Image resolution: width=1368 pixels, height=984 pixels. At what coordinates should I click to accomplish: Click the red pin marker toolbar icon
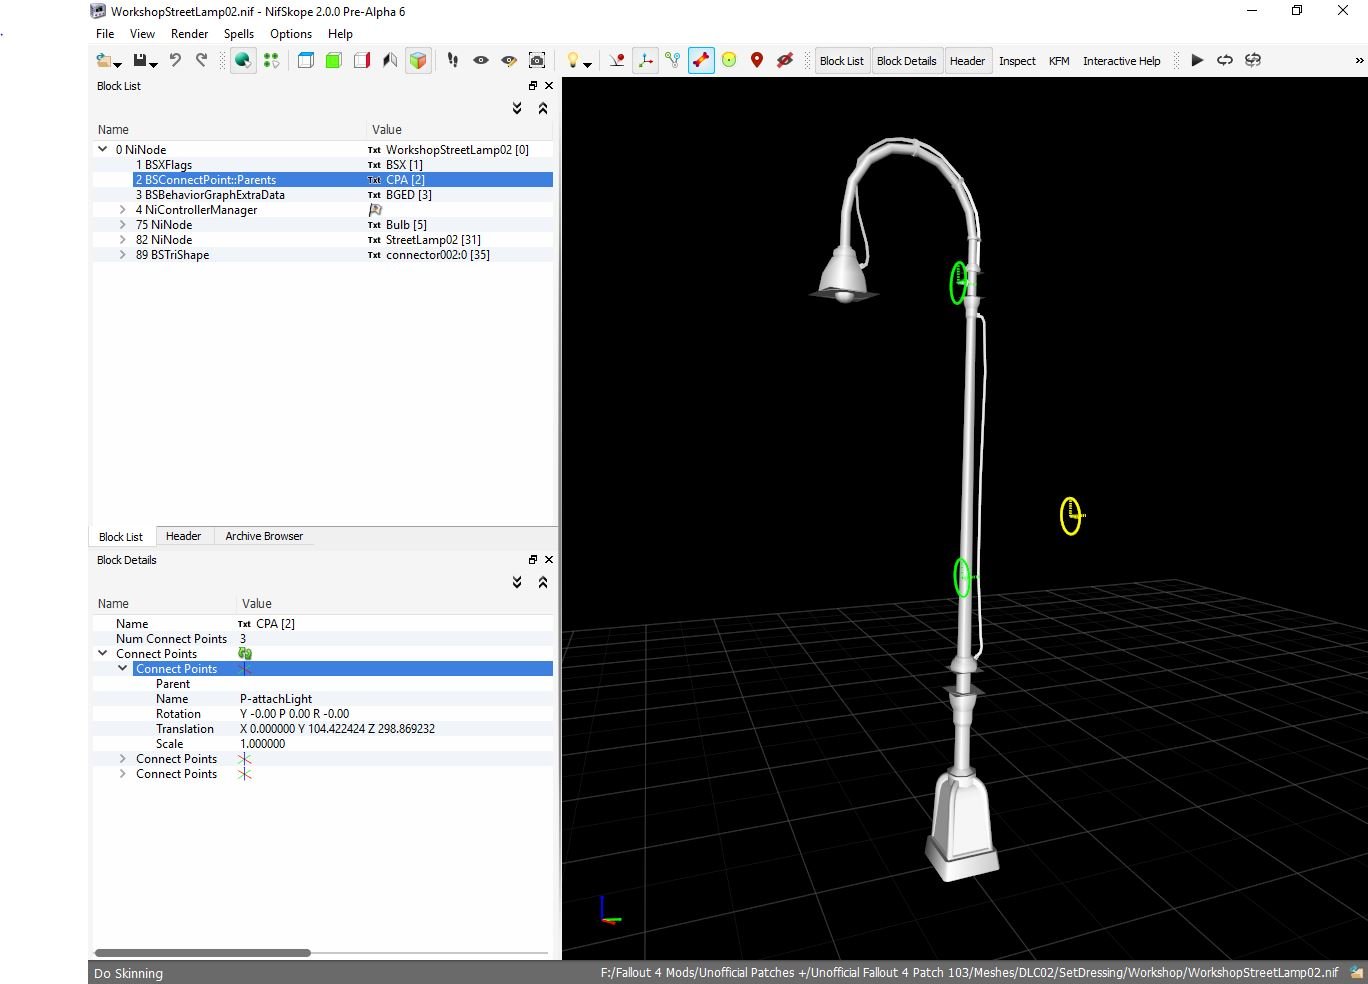click(757, 61)
